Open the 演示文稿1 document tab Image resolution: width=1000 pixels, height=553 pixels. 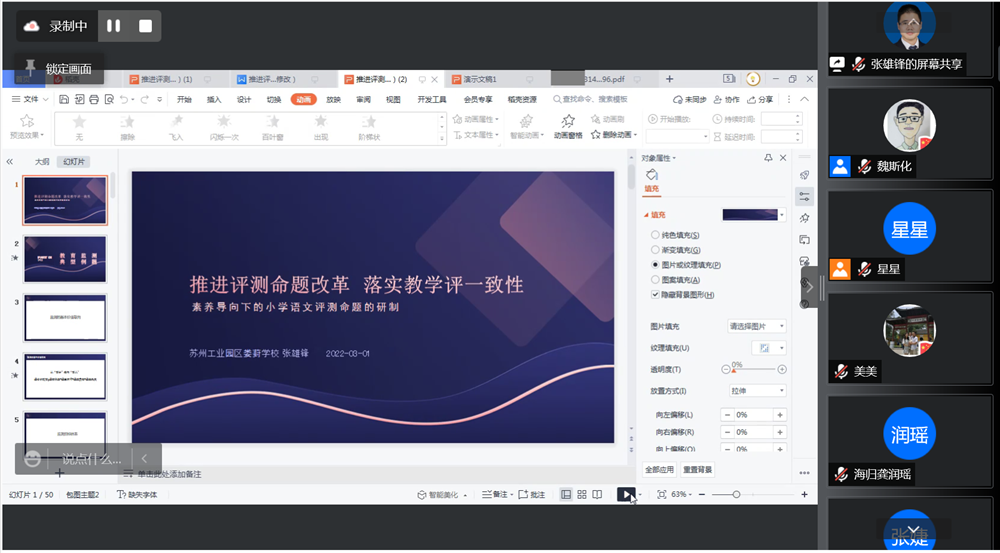coord(480,79)
